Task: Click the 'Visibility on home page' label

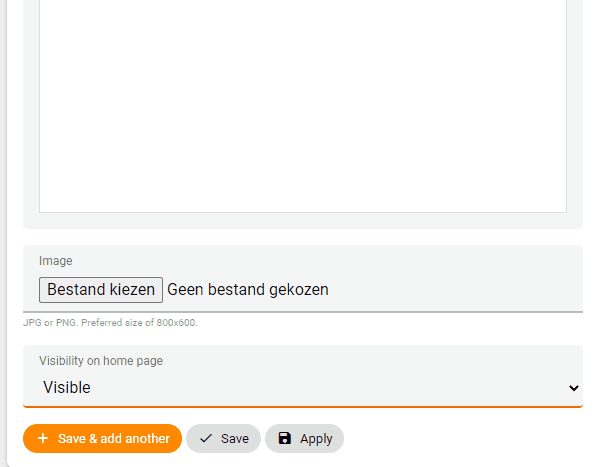Action: 101,361
